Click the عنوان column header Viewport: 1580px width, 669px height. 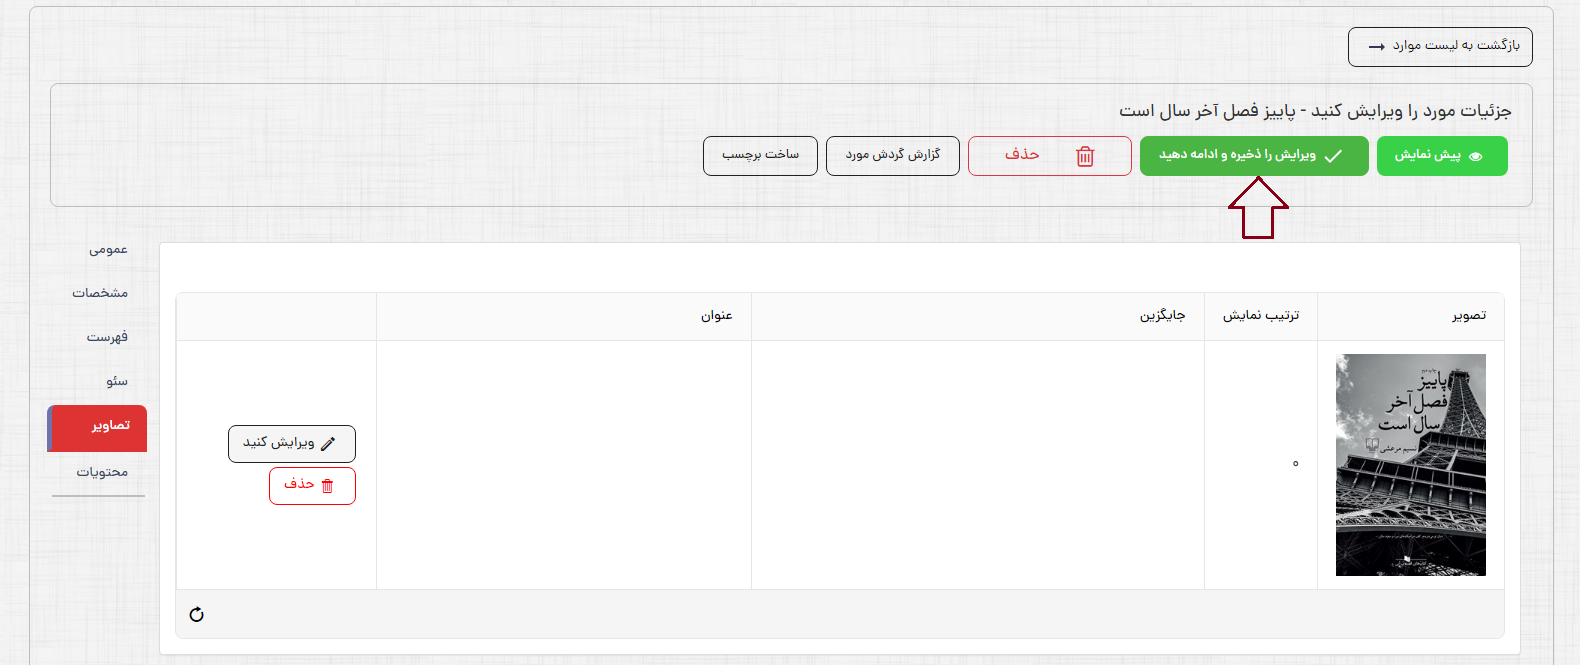click(x=716, y=316)
